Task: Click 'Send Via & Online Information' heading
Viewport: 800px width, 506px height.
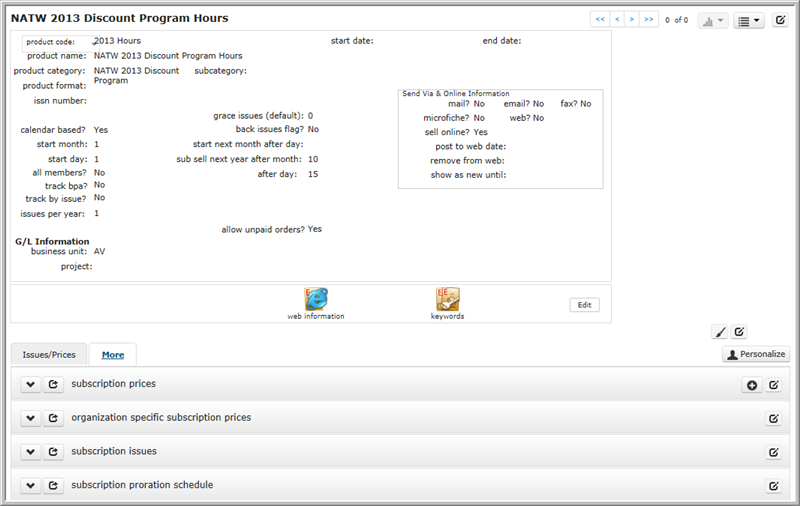Action: [456, 93]
